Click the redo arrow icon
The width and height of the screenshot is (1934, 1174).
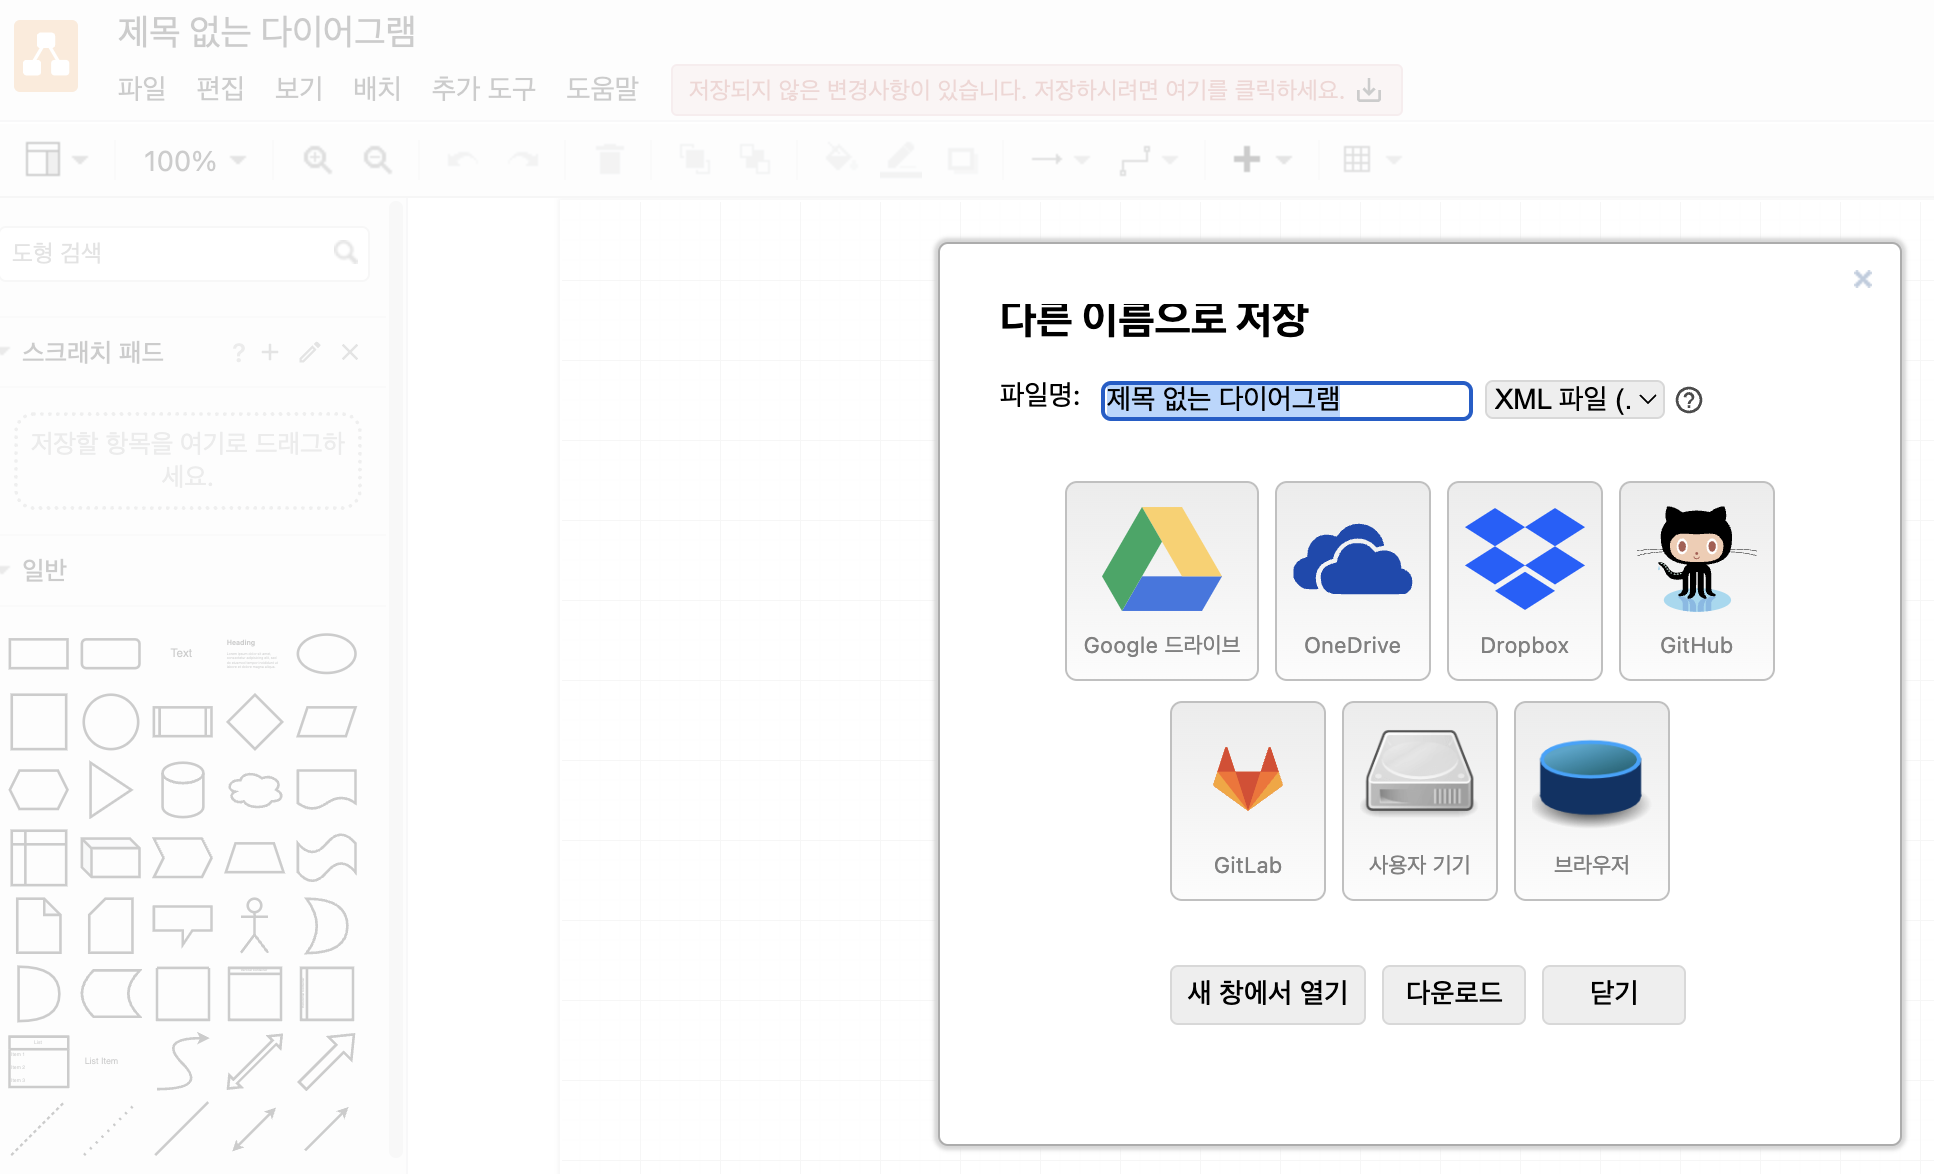click(524, 159)
